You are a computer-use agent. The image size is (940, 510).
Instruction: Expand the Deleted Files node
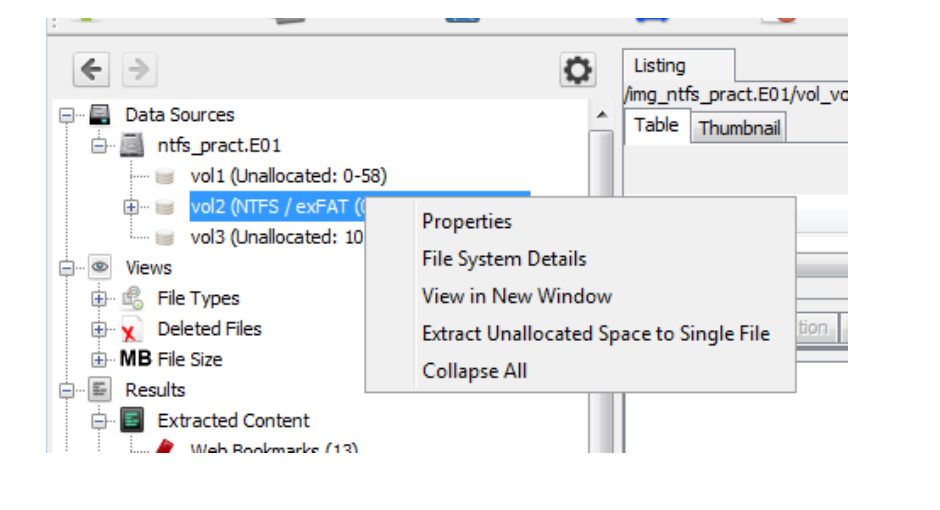tap(99, 329)
